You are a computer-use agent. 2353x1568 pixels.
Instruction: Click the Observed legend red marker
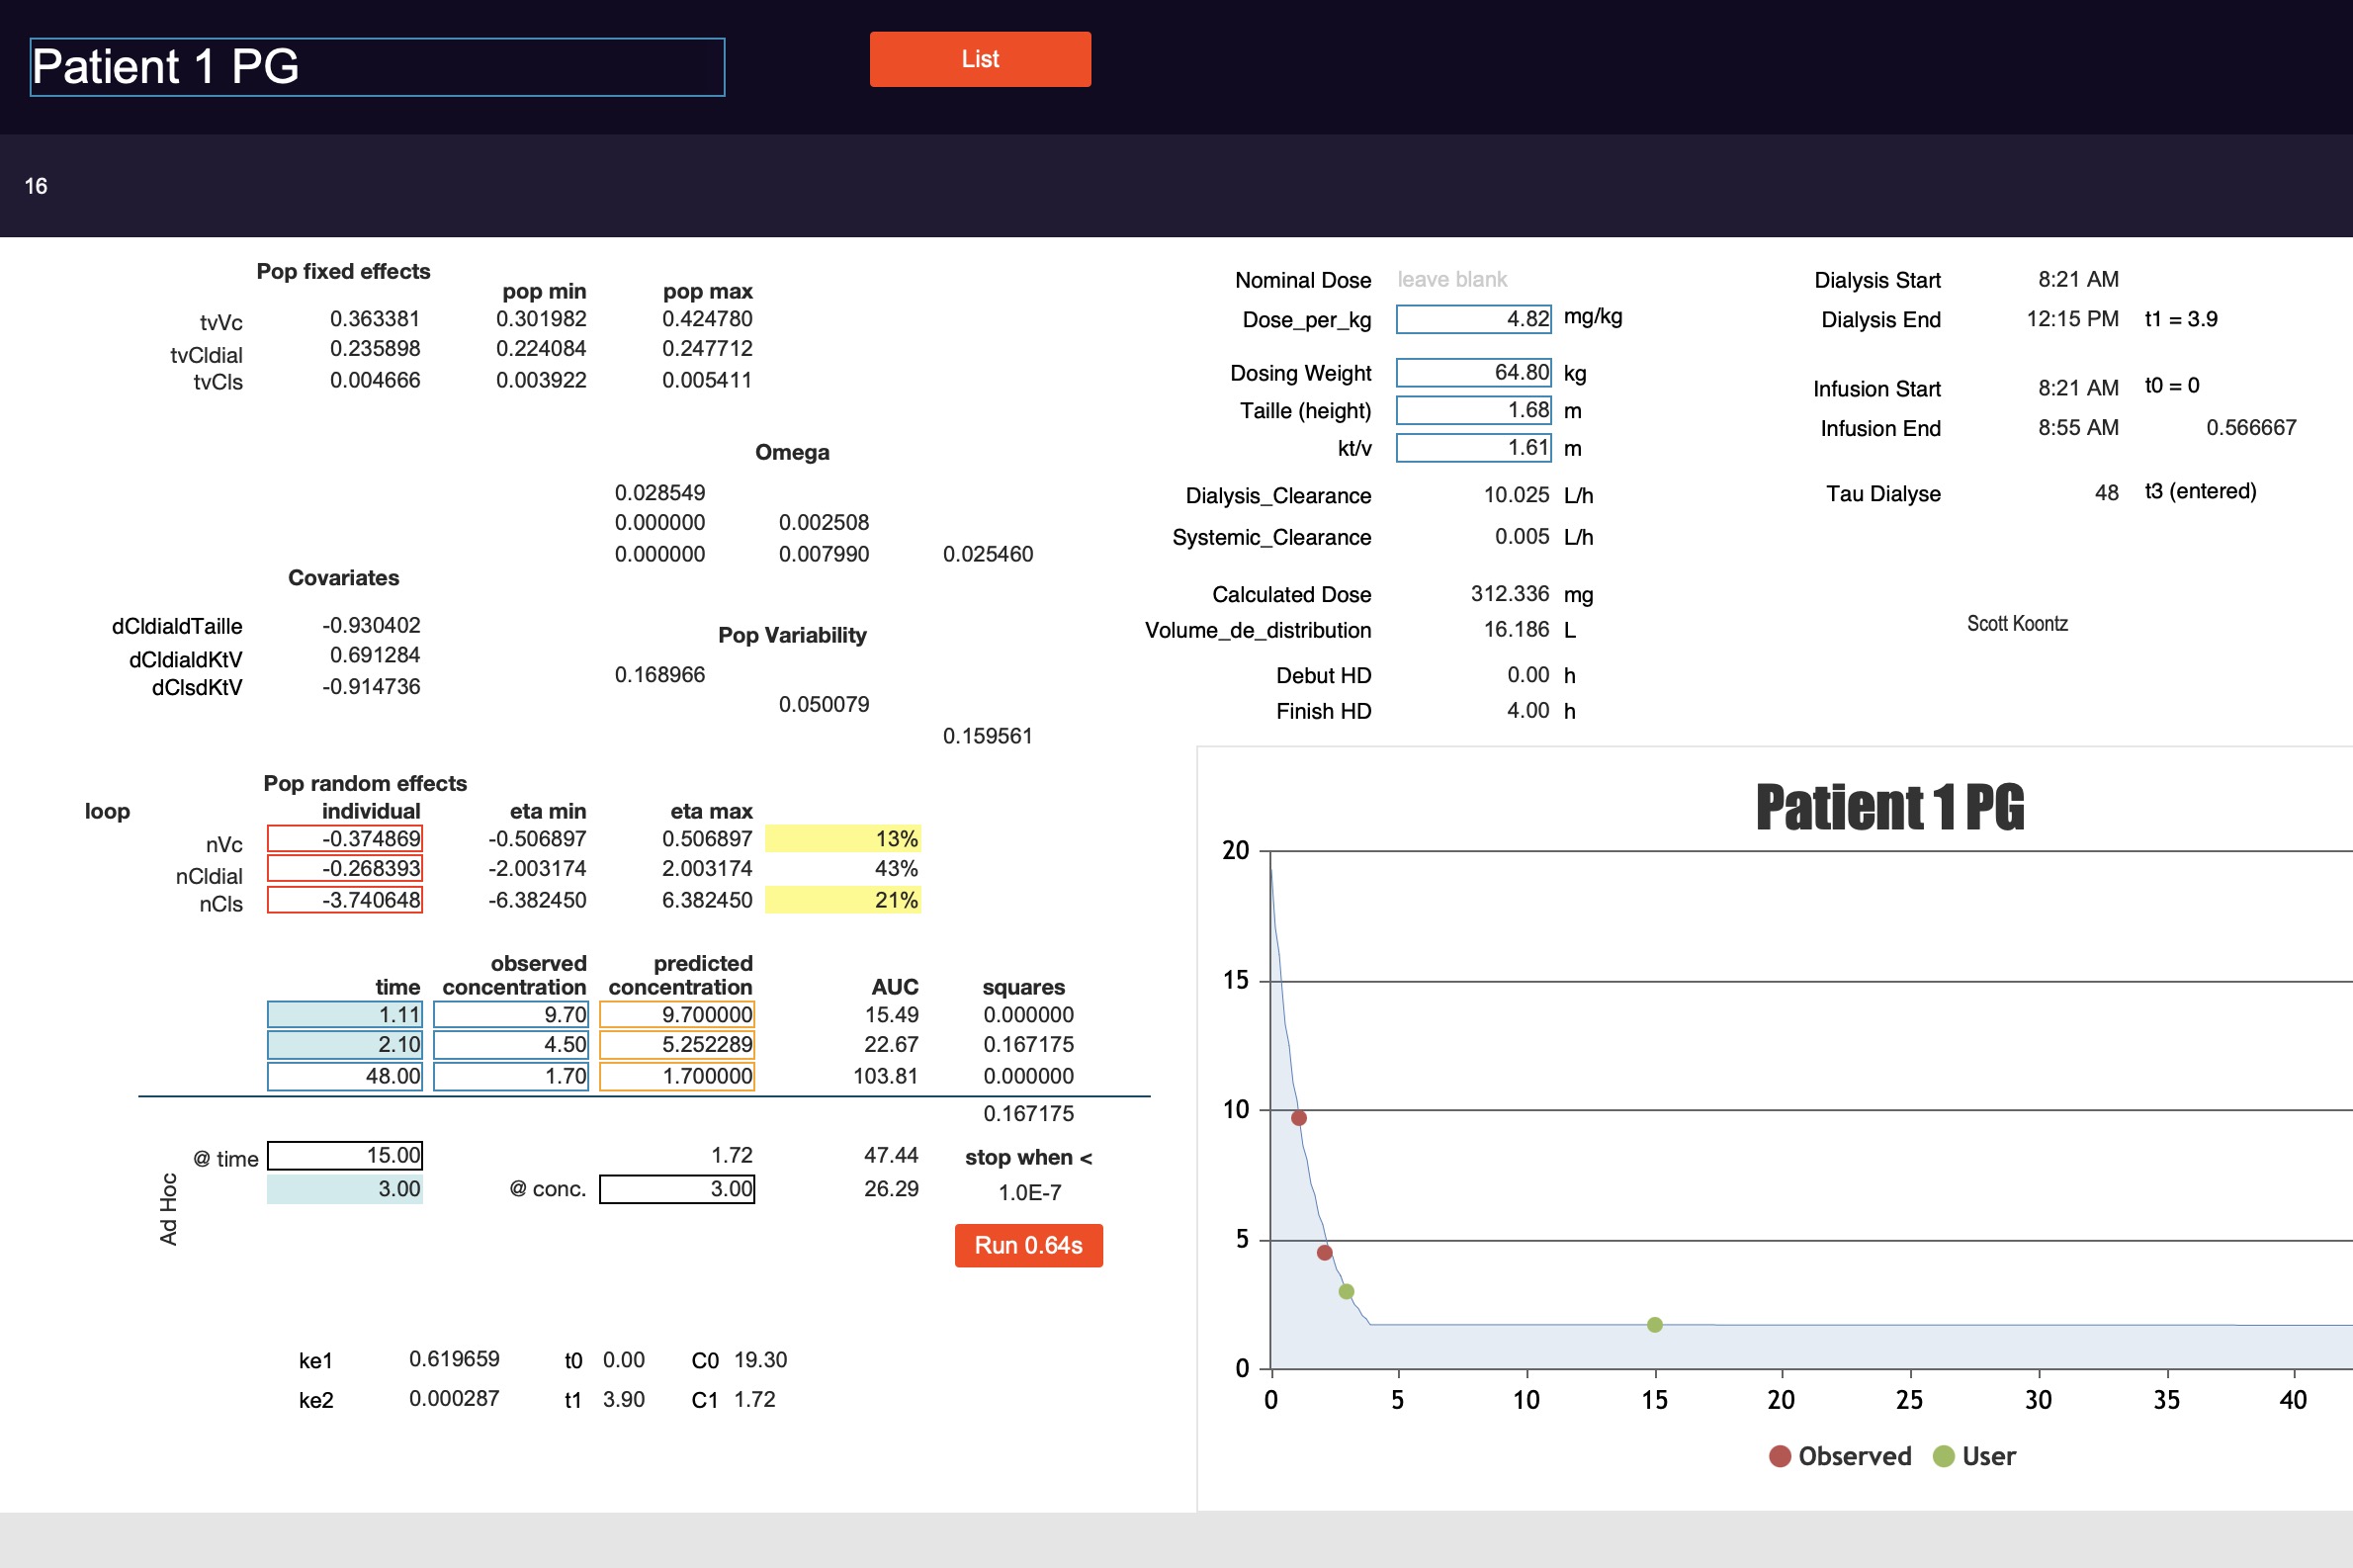click(1780, 1456)
